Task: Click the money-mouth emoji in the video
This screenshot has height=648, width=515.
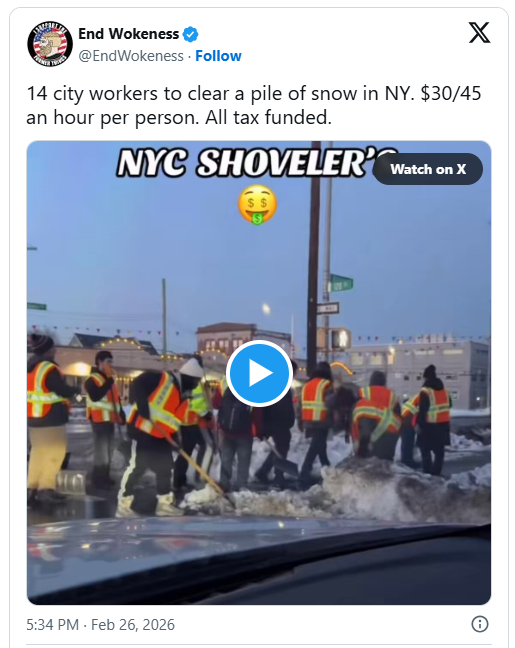Action: (x=257, y=205)
